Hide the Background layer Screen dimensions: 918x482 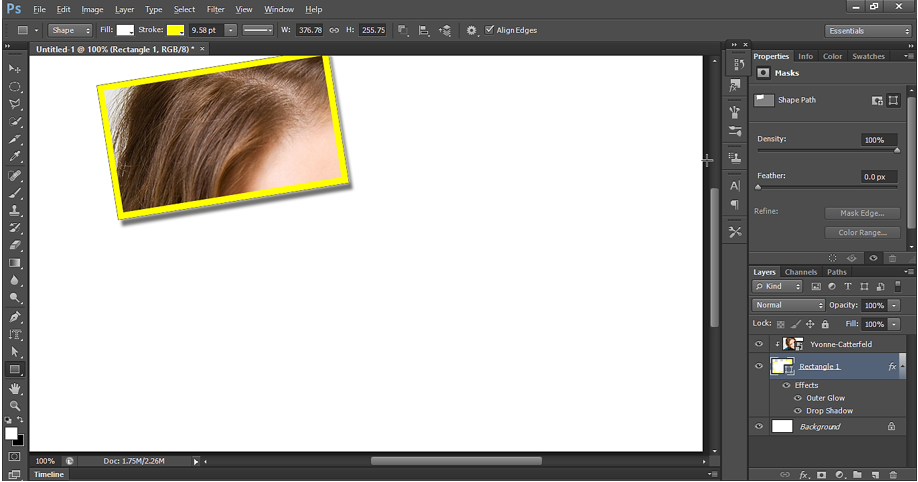759,427
